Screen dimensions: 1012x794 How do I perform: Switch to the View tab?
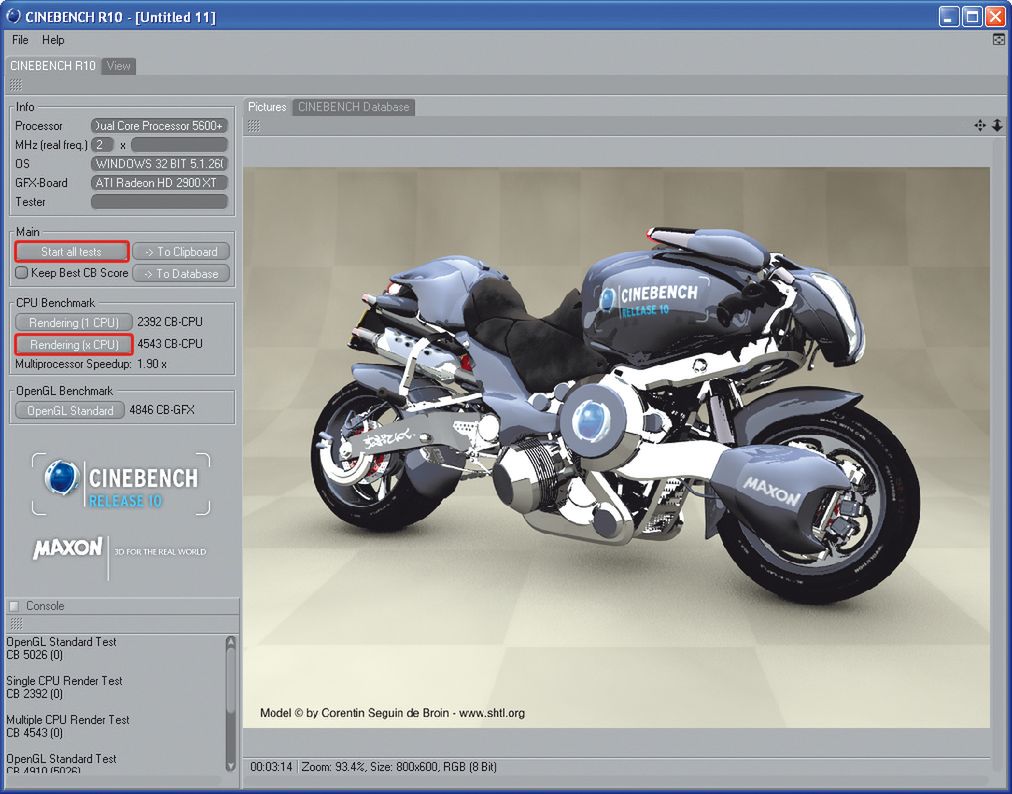click(118, 66)
